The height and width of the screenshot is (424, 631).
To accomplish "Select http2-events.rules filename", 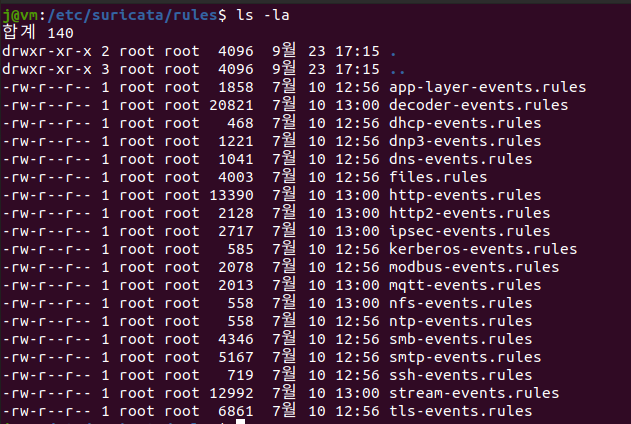I will 469,213.
